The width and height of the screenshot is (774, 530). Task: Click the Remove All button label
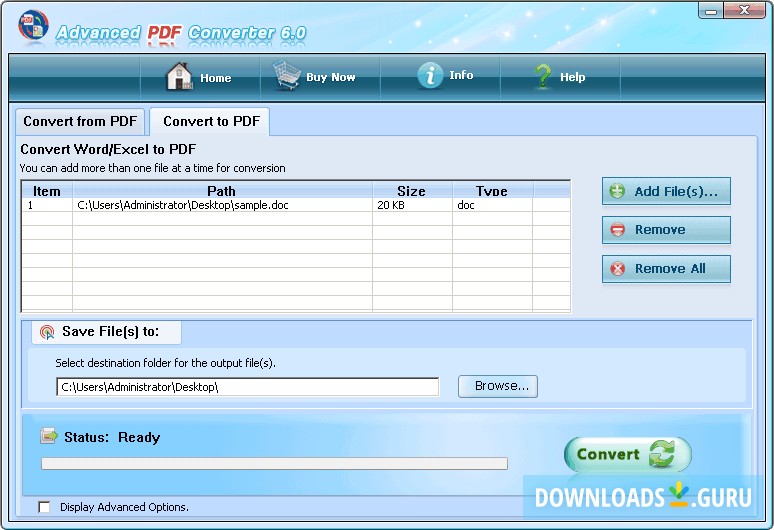click(670, 268)
